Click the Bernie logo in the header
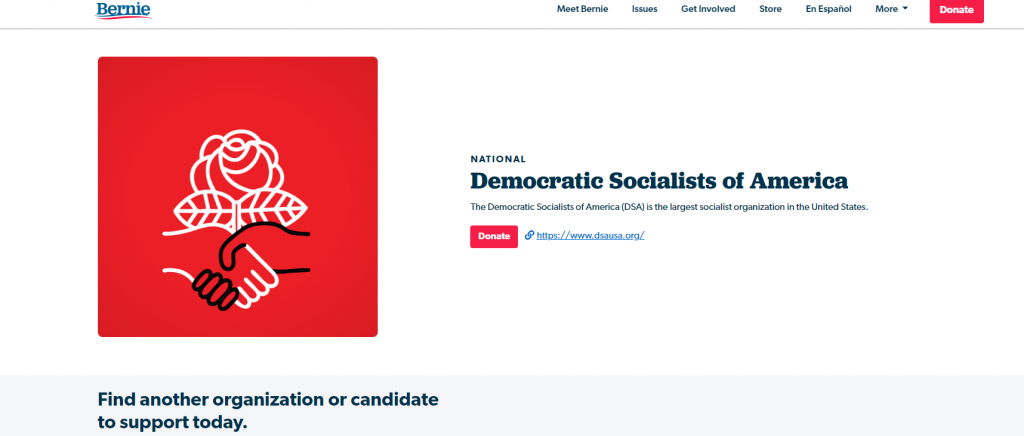The height and width of the screenshot is (436, 1024). pos(123,10)
